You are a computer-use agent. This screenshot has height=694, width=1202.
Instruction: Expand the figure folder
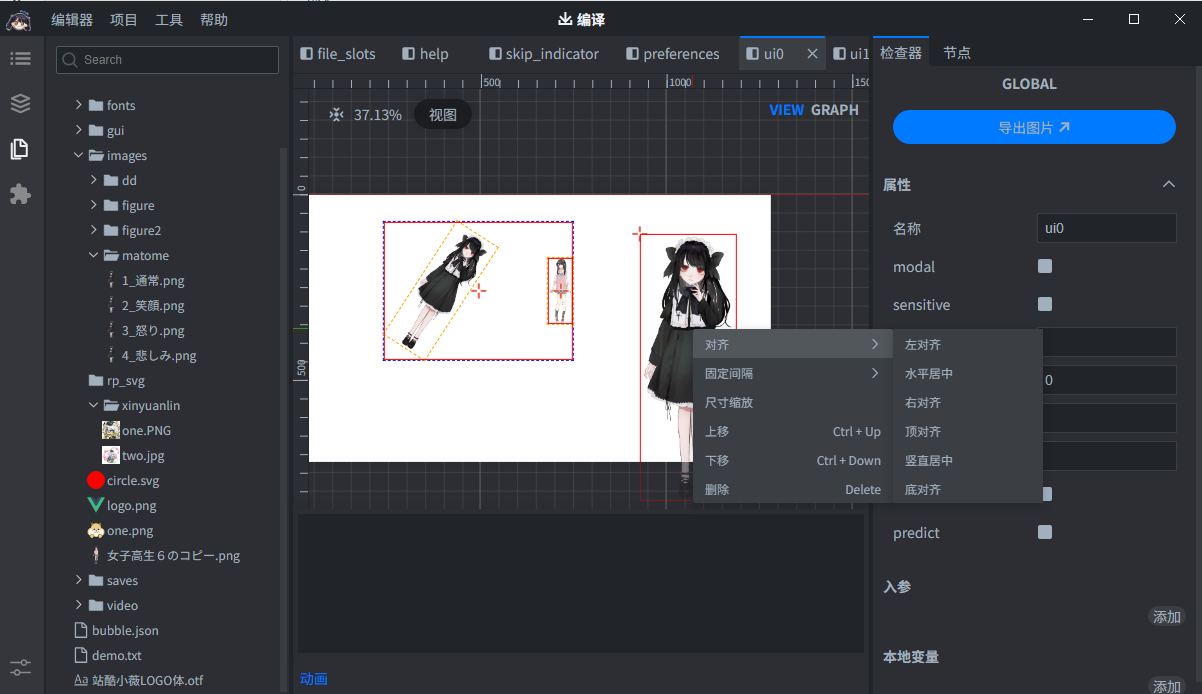tap(94, 205)
